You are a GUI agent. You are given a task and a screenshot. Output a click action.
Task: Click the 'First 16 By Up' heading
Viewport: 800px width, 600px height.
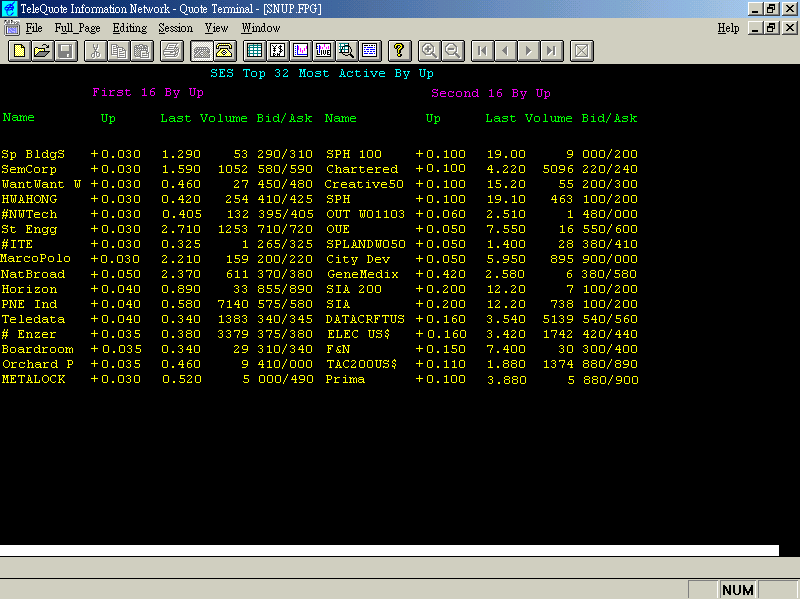click(148, 92)
